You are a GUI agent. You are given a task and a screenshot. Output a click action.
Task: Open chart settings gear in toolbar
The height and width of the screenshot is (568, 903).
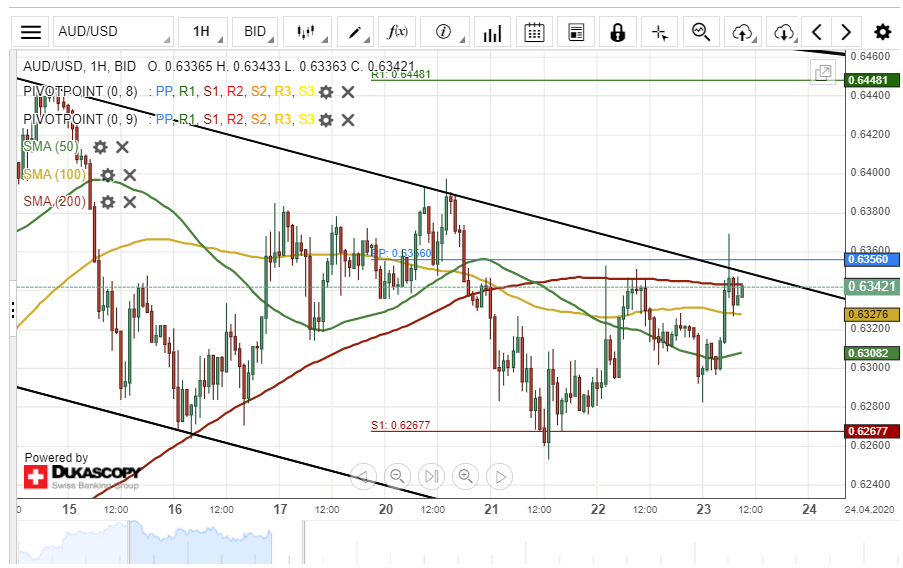(882, 32)
